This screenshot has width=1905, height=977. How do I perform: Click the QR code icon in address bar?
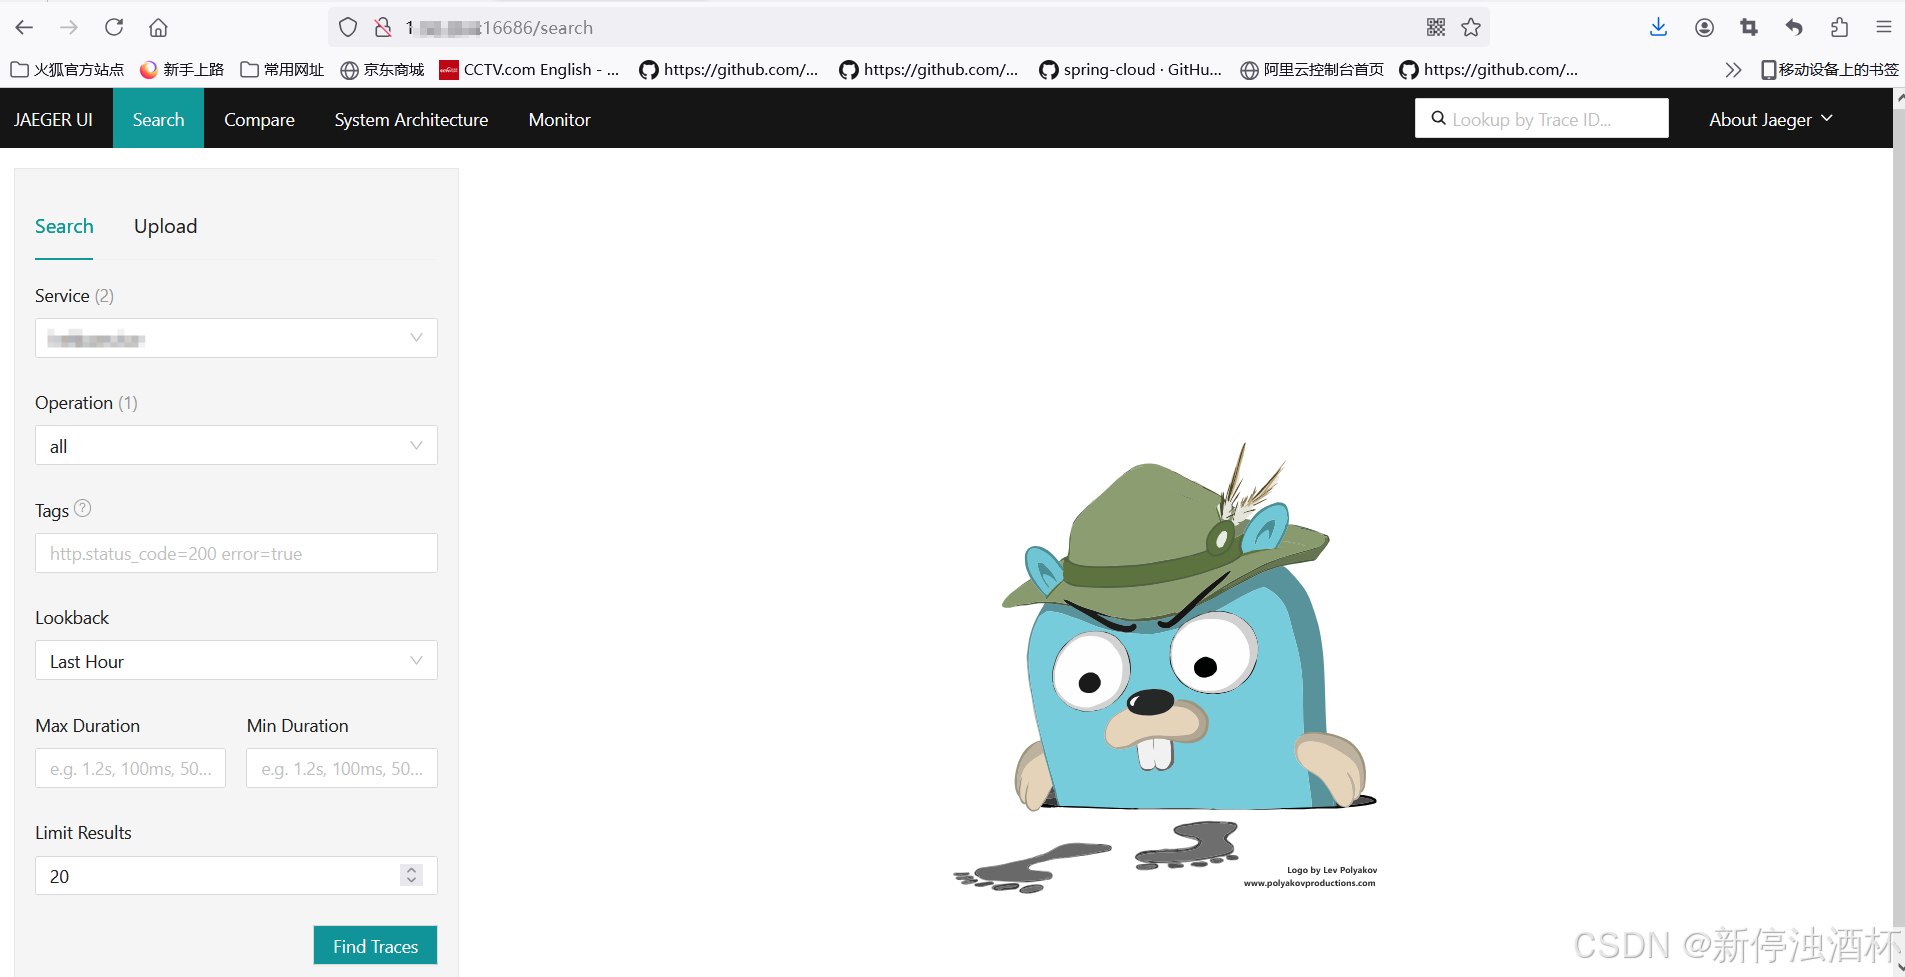(1437, 27)
